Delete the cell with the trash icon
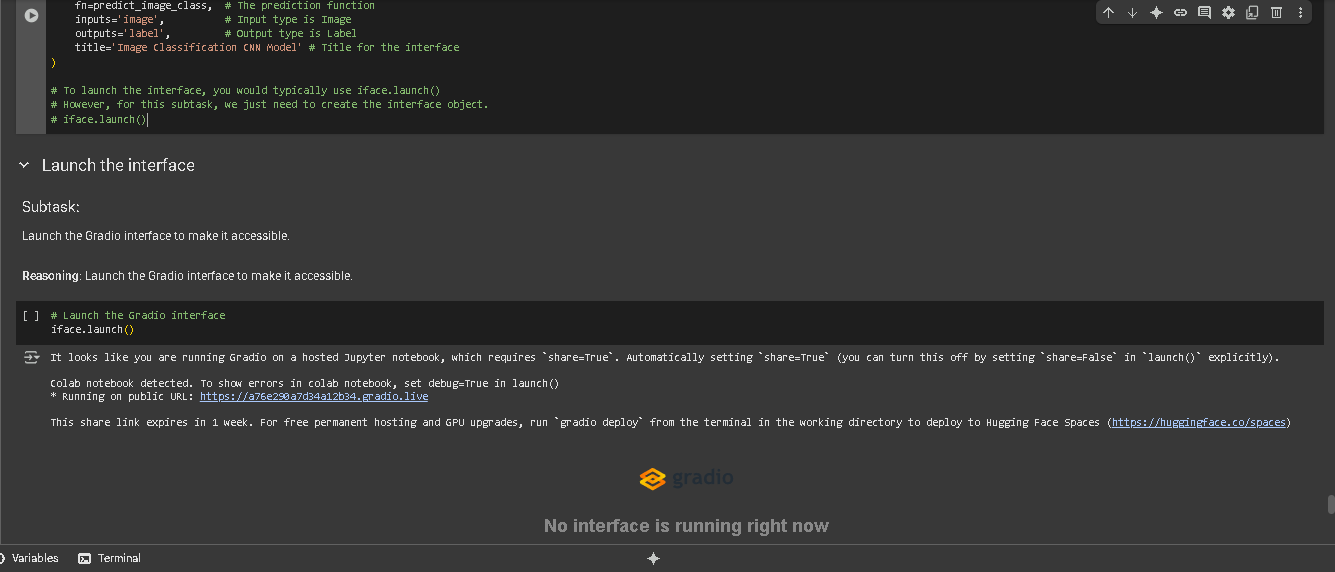This screenshot has height=572, width=1335. click(1276, 13)
